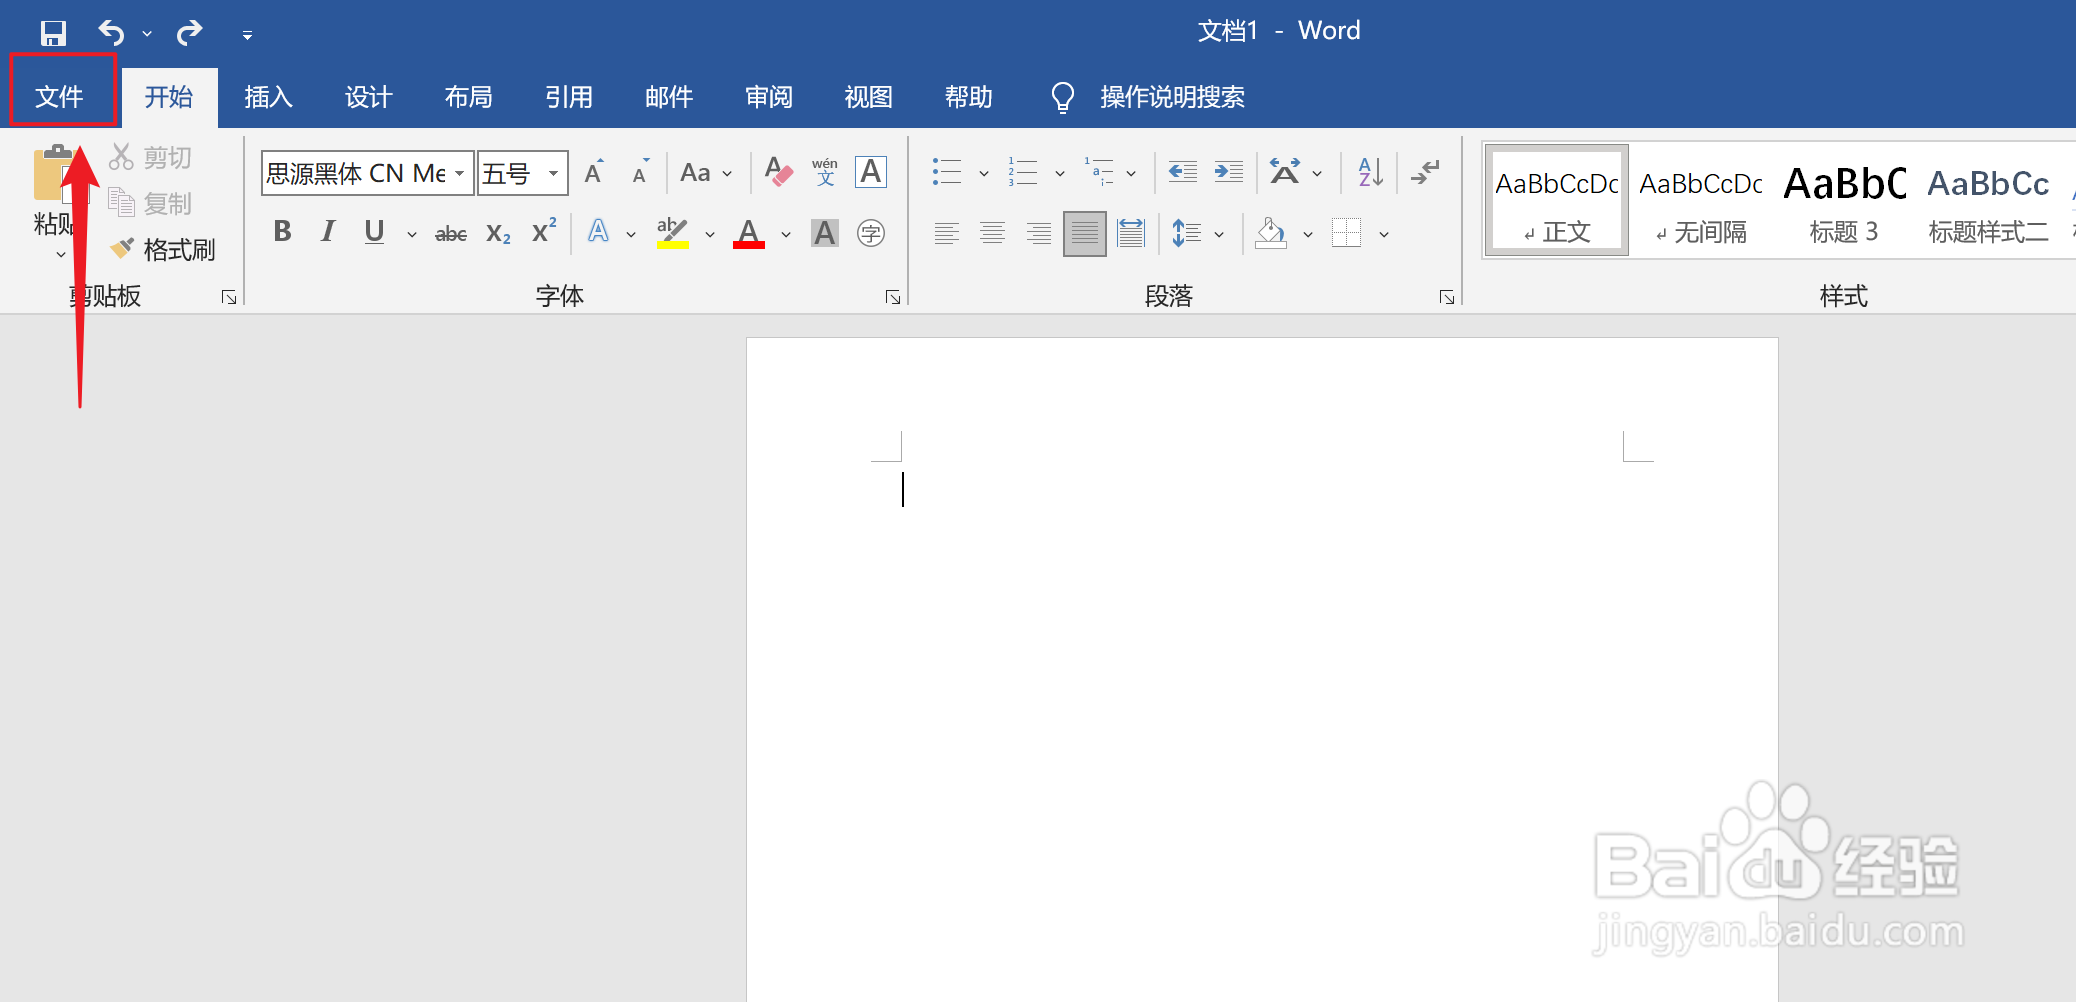Viewport: 2076px width, 1002px height.
Task: Open the 字体 dialog launcher
Action: pos(893,296)
